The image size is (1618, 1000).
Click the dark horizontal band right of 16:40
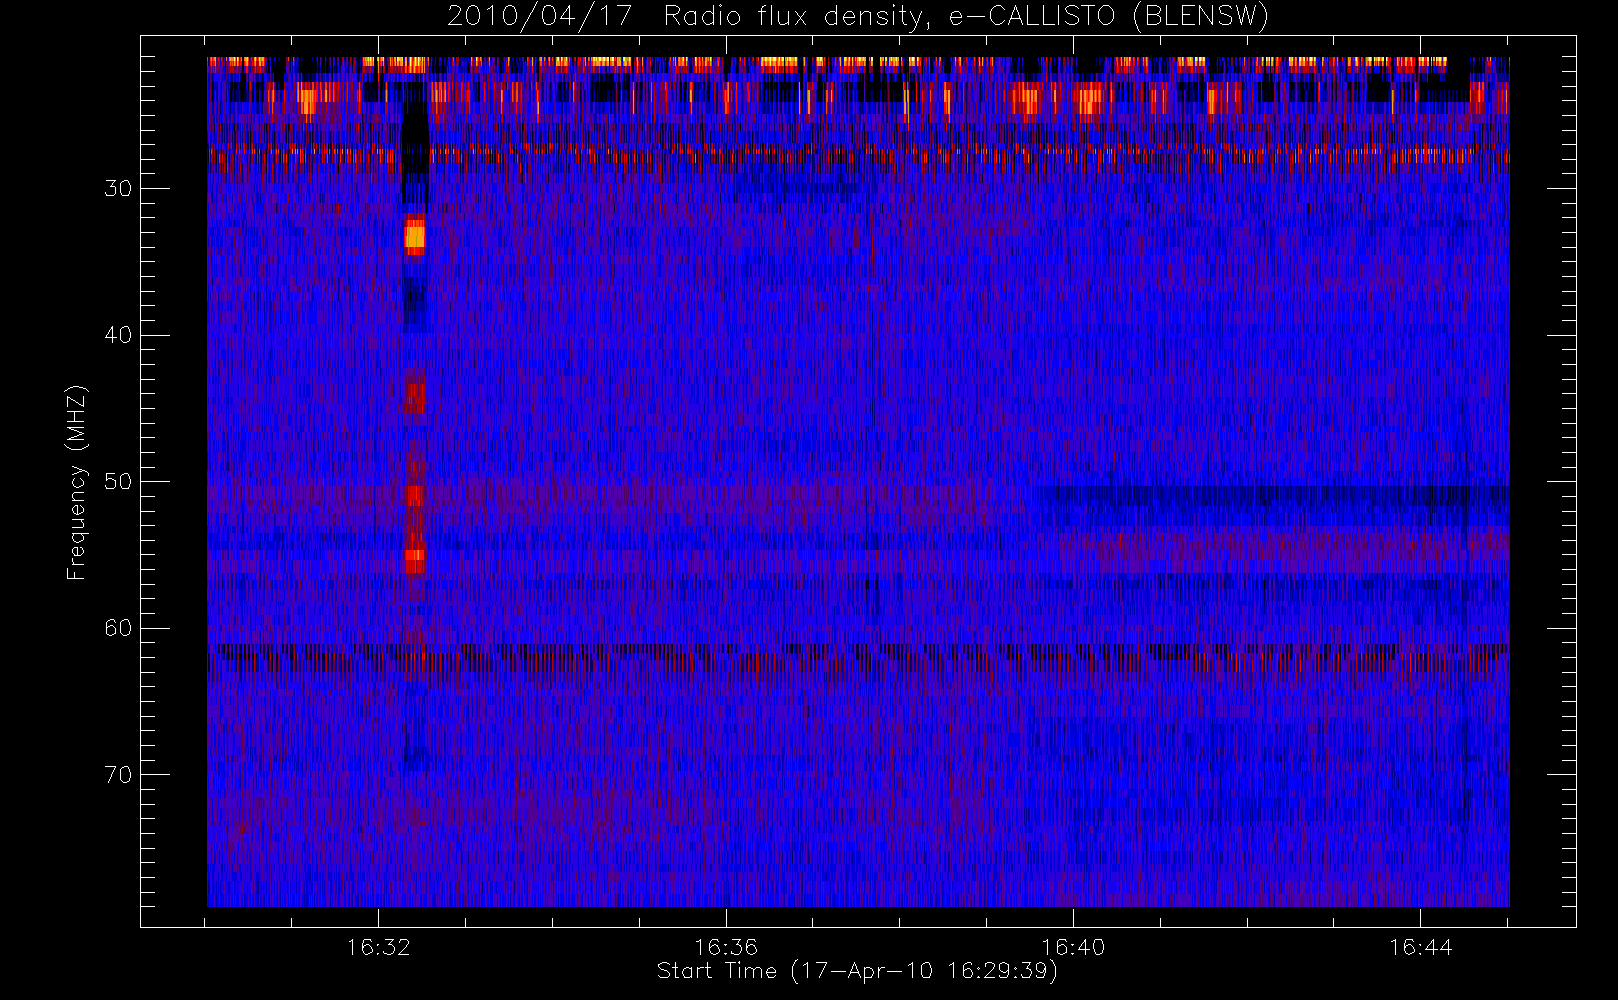1270,496
